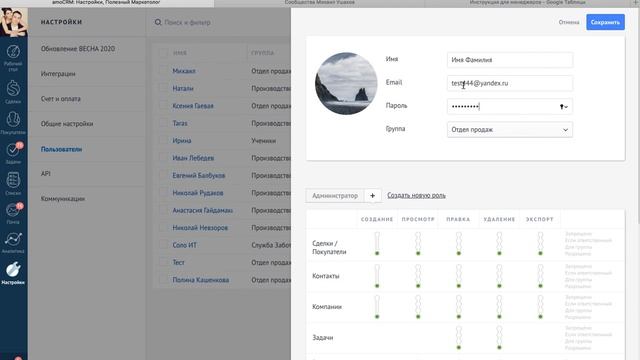Click the Email input field
This screenshot has height=360, width=640.
[510, 83]
